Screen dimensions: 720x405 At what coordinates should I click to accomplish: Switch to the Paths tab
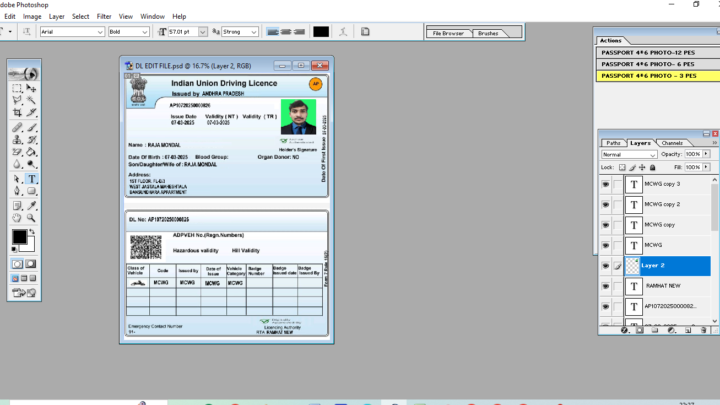(x=613, y=143)
